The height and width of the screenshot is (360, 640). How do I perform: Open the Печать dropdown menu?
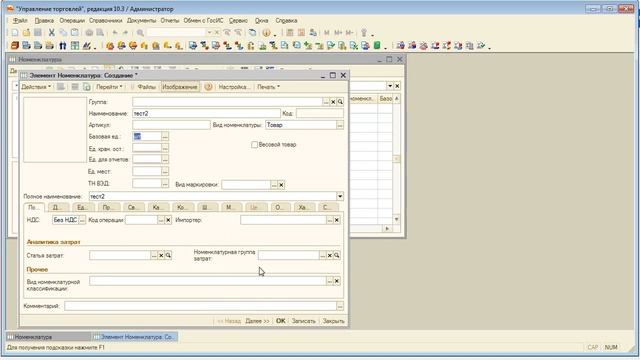(268, 87)
